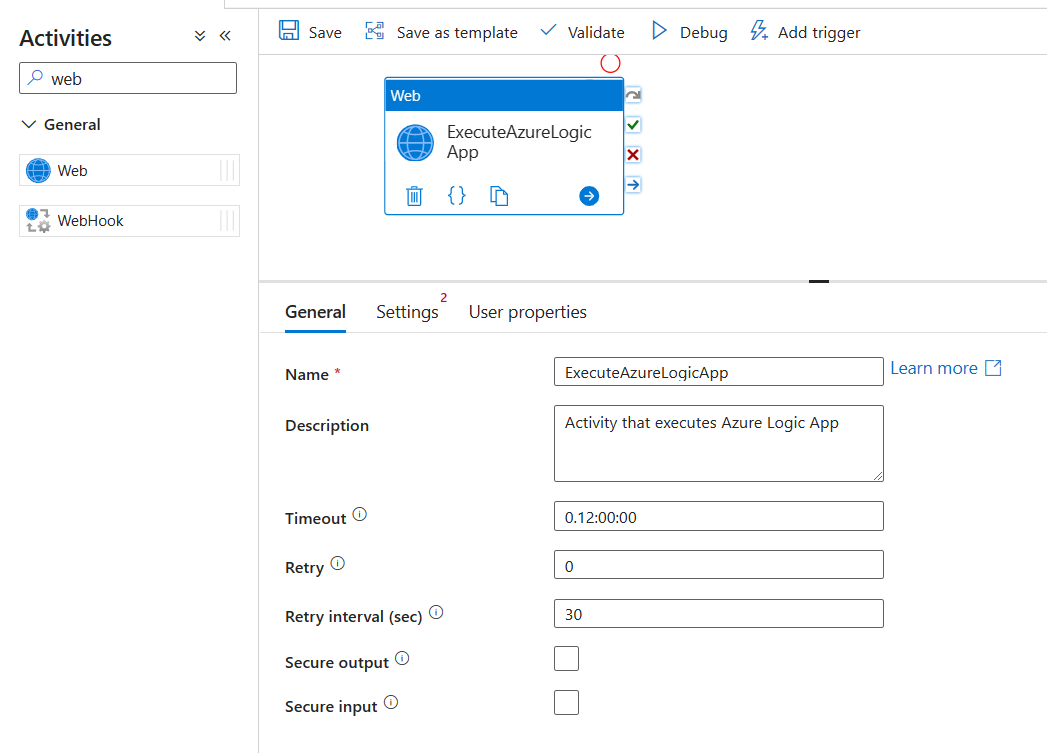Viewport: 1047px width, 753px height.
Task: Select the red Upon Failure connector
Action: 634,155
